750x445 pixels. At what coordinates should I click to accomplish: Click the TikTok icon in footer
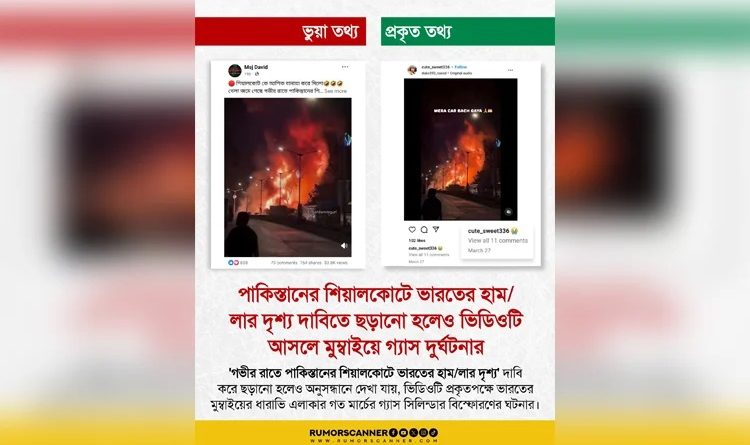tap(433, 433)
